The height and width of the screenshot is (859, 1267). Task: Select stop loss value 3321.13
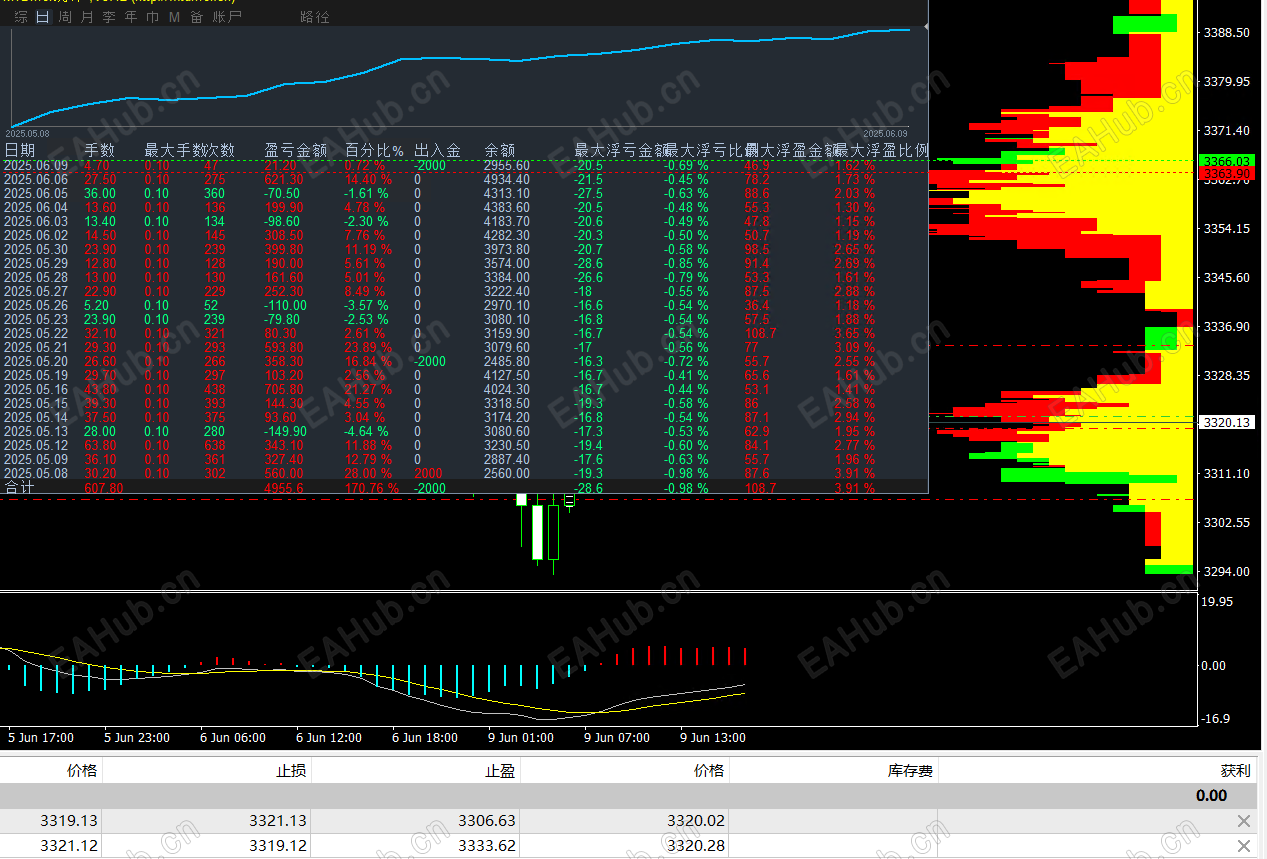[x=278, y=821]
